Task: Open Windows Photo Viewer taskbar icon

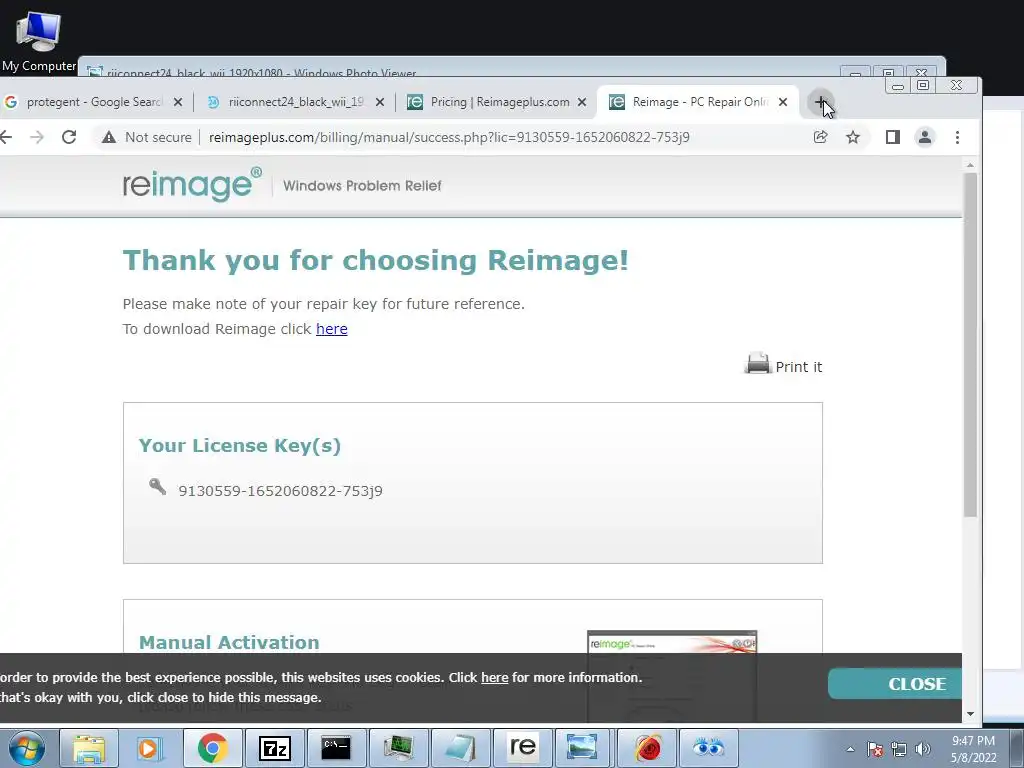Action: pyautogui.click(x=581, y=748)
